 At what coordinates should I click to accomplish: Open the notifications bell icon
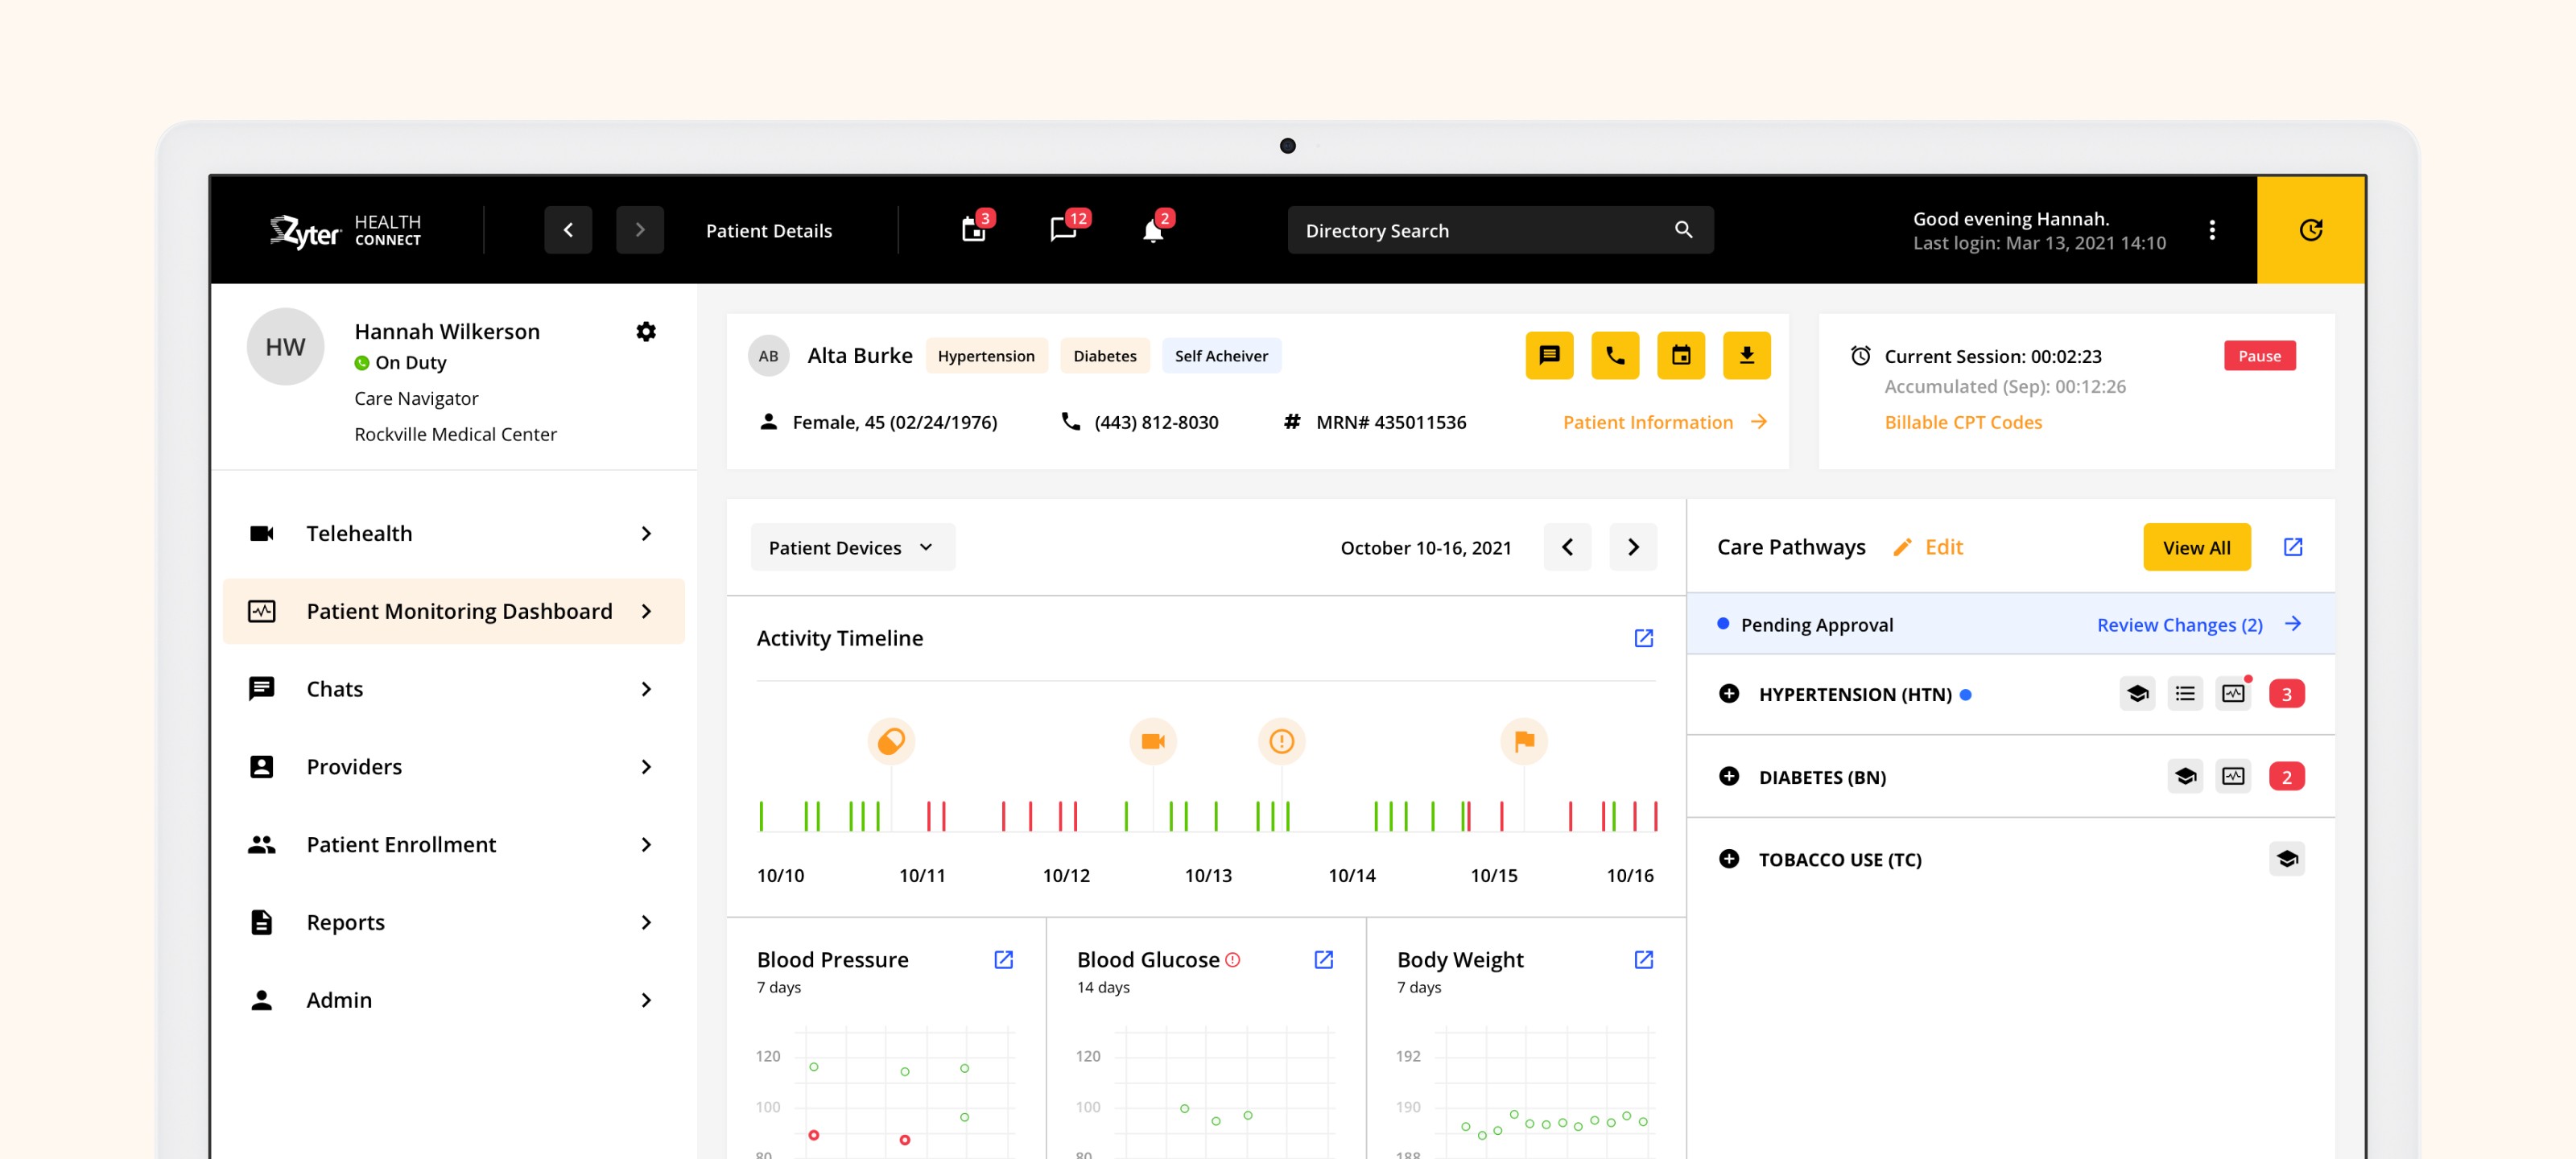(1153, 231)
